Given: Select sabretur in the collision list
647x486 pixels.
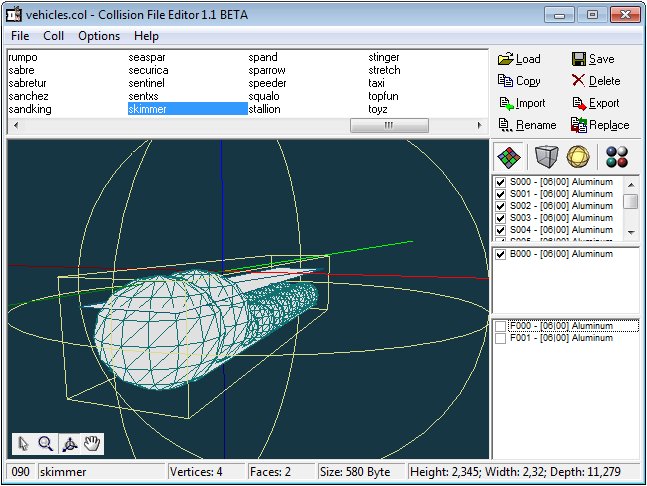Looking at the screenshot, I should tap(27, 83).
